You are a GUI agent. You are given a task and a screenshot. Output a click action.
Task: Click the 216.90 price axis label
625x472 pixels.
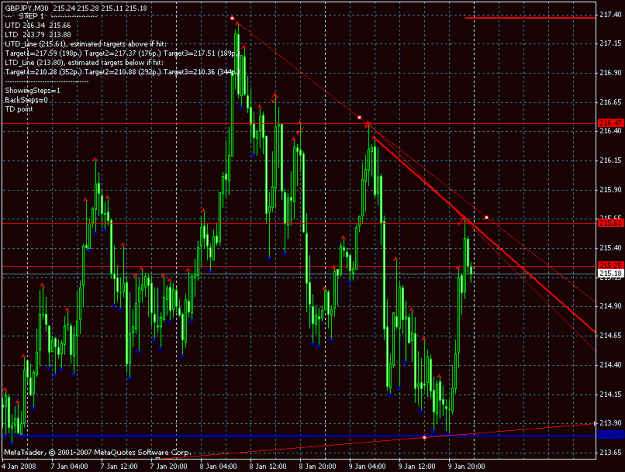pyautogui.click(x=610, y=73)
